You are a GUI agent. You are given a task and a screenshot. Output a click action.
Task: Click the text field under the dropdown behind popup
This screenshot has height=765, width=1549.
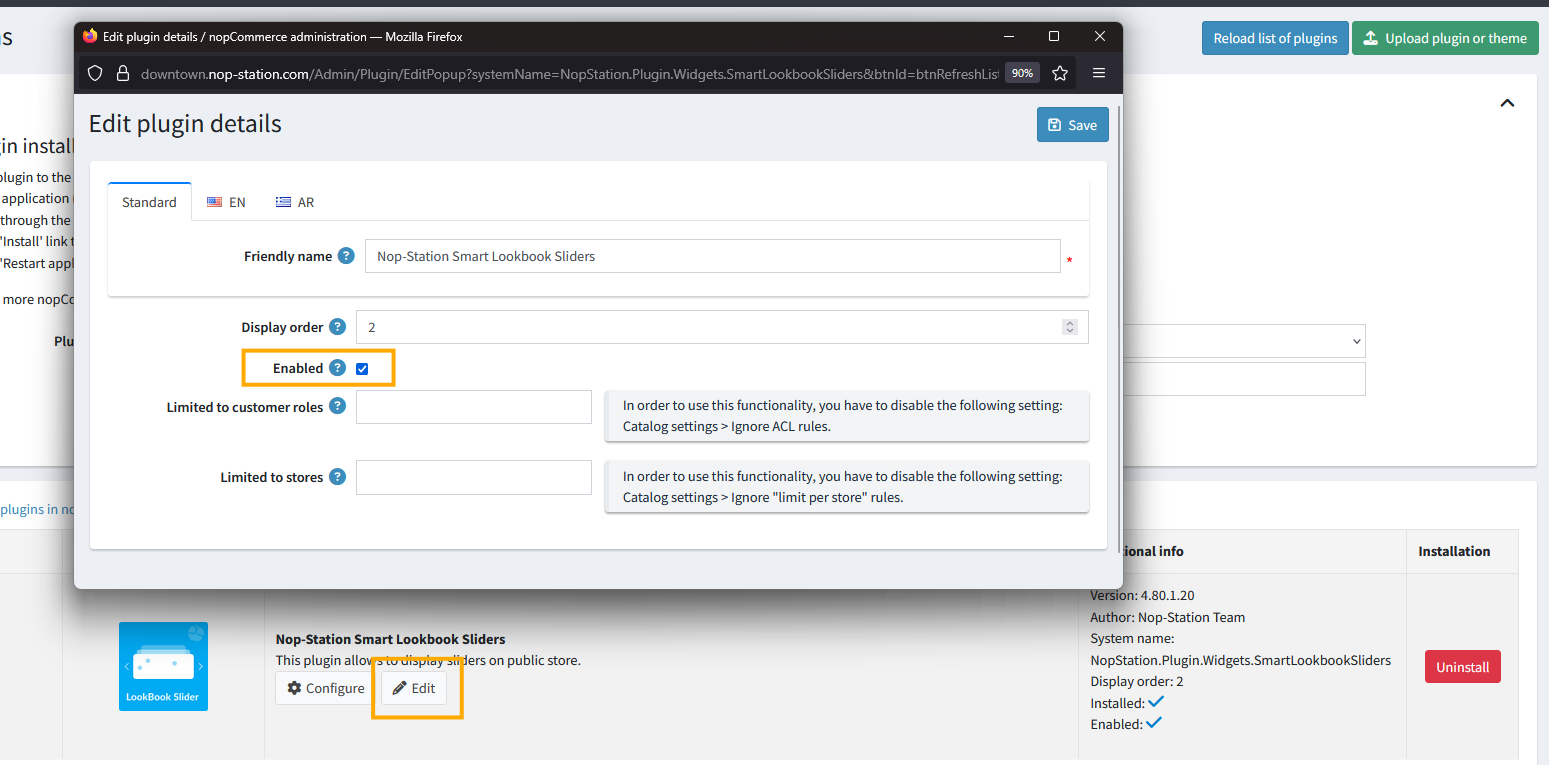[x=1245, y=379]
